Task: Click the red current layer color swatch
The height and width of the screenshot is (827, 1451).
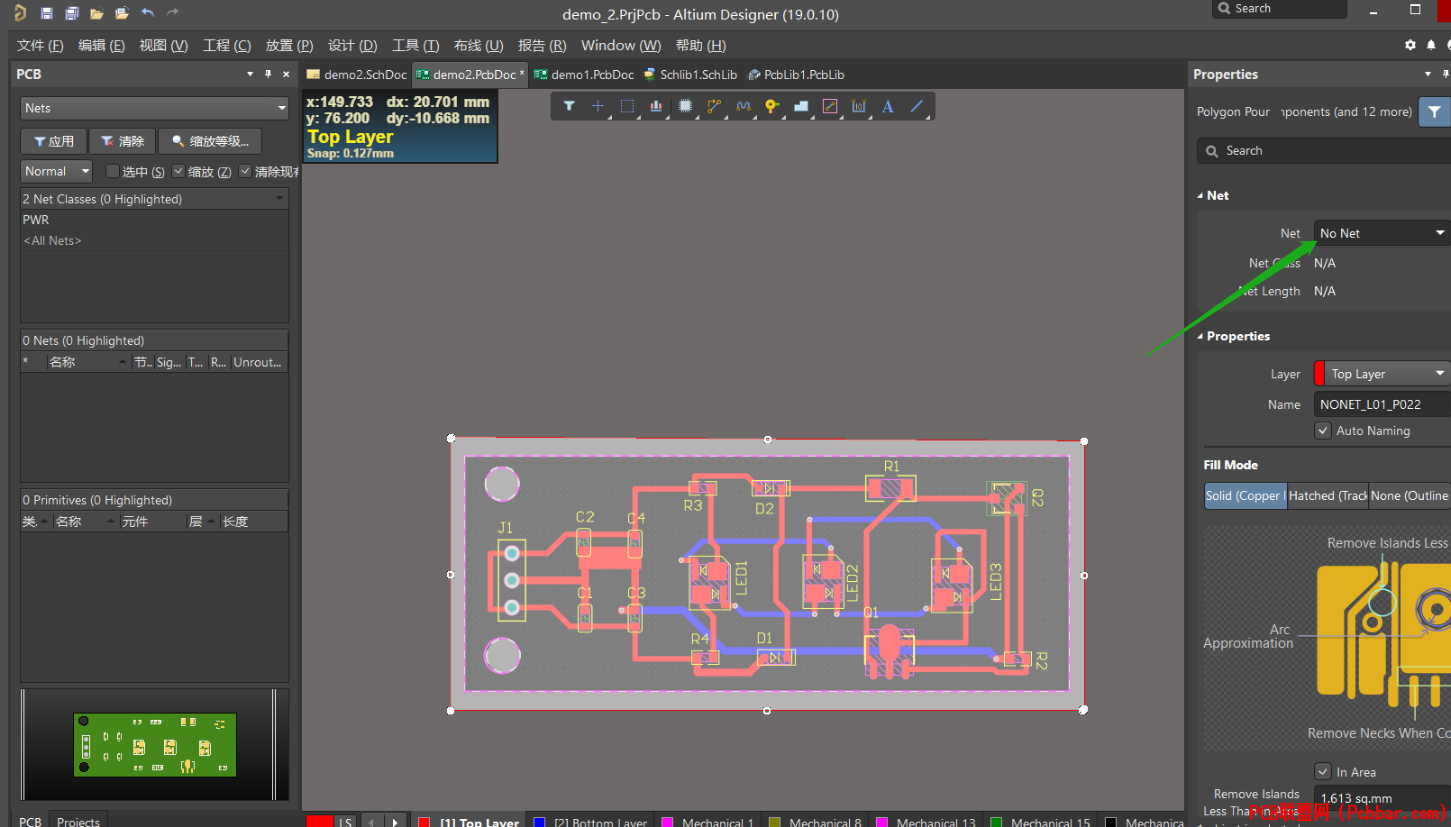Action: pyautogui.click(x=319, y=822)
